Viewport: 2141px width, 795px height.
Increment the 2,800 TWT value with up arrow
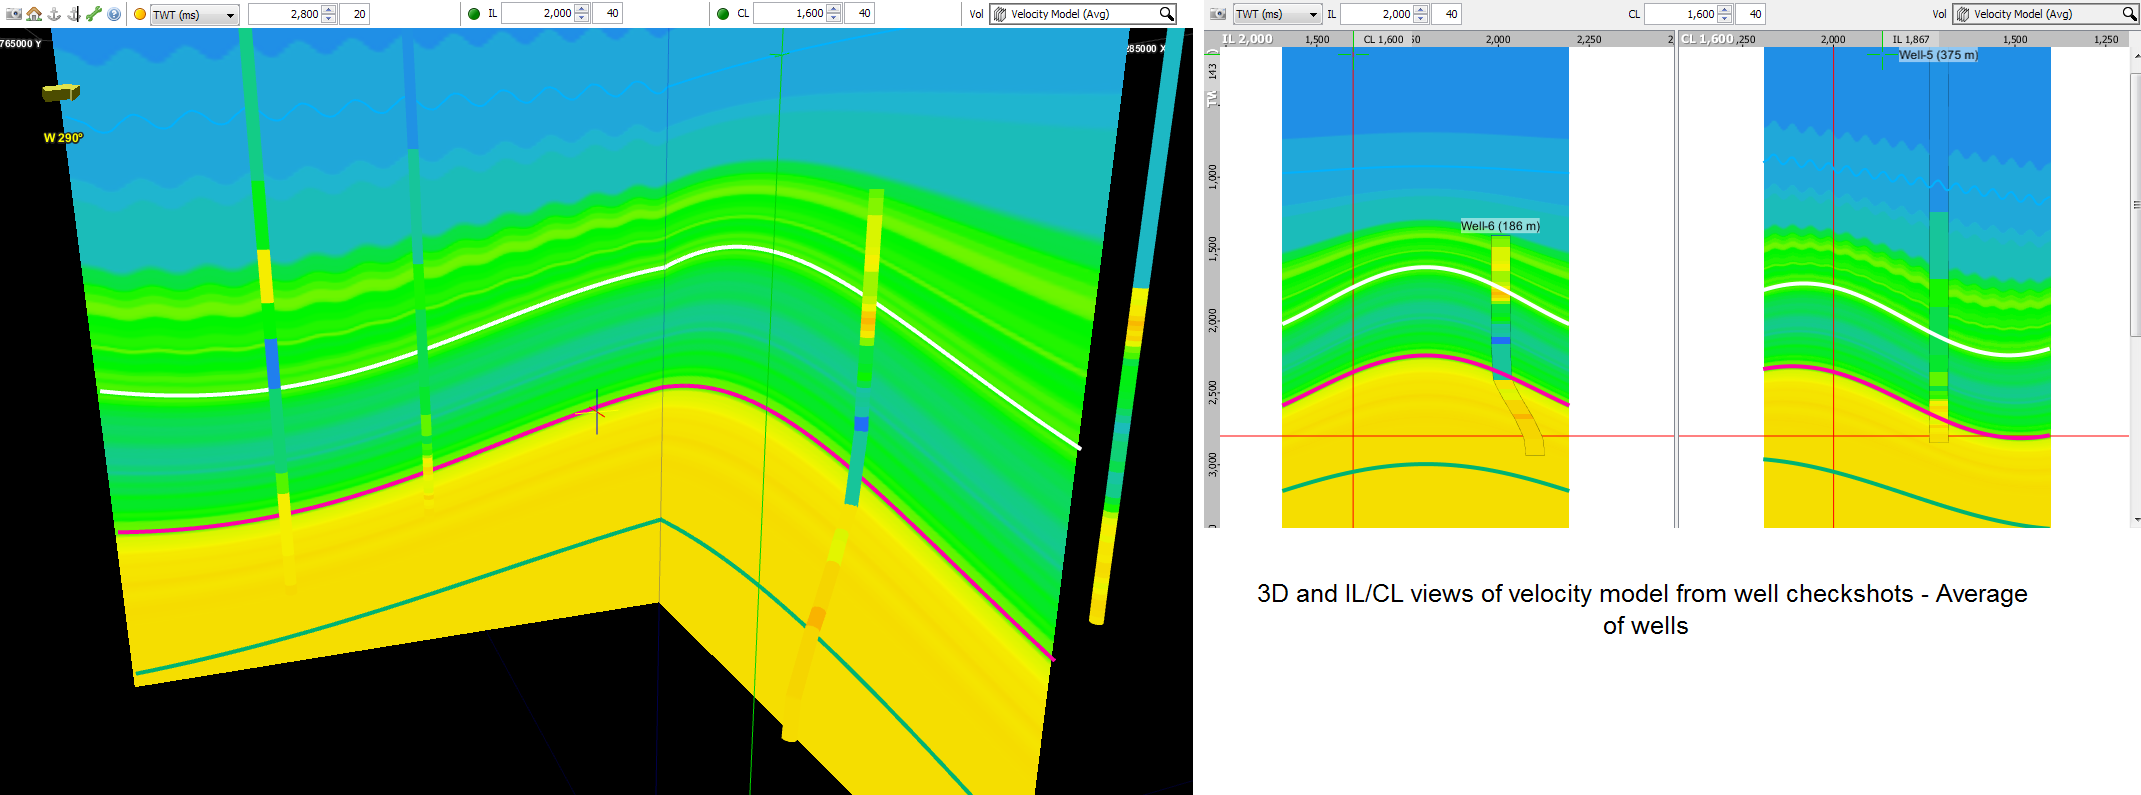(329, 9)
